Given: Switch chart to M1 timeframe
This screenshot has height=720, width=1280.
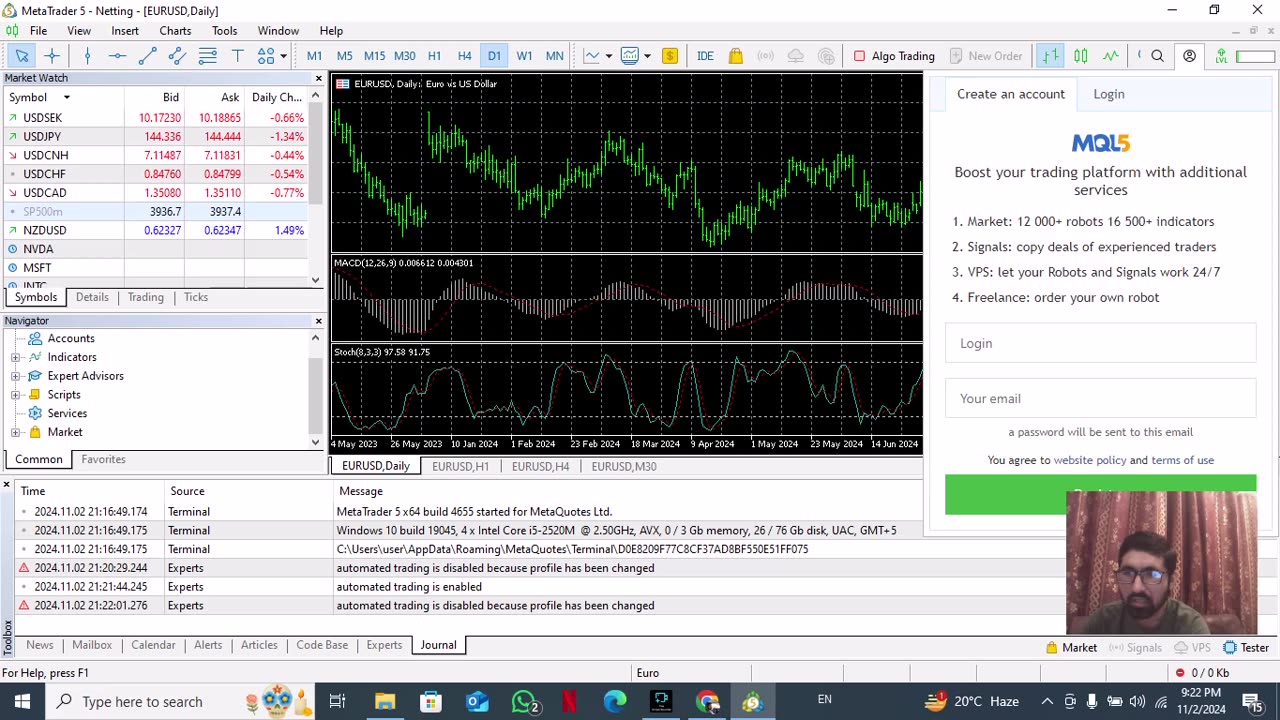Looking at the screenshot, I should [314, 56].
